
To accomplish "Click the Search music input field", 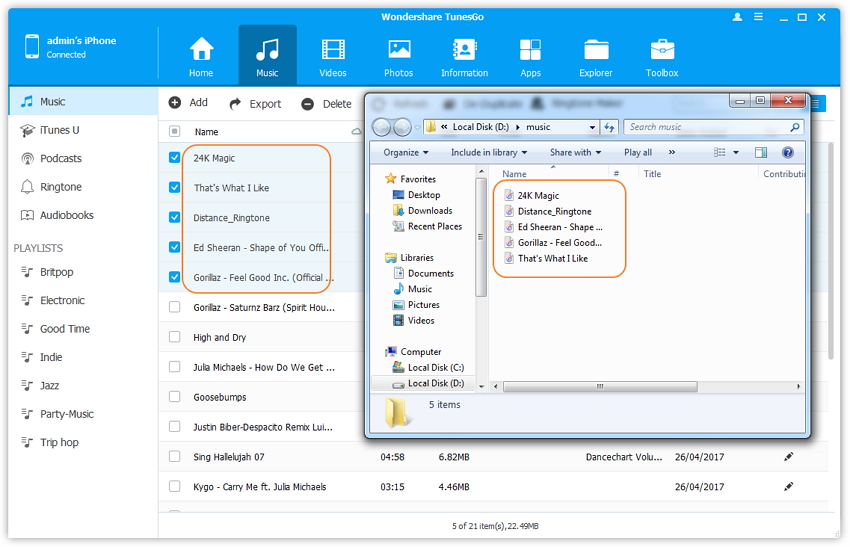I will pyautogui.click(x=708, y=127).
